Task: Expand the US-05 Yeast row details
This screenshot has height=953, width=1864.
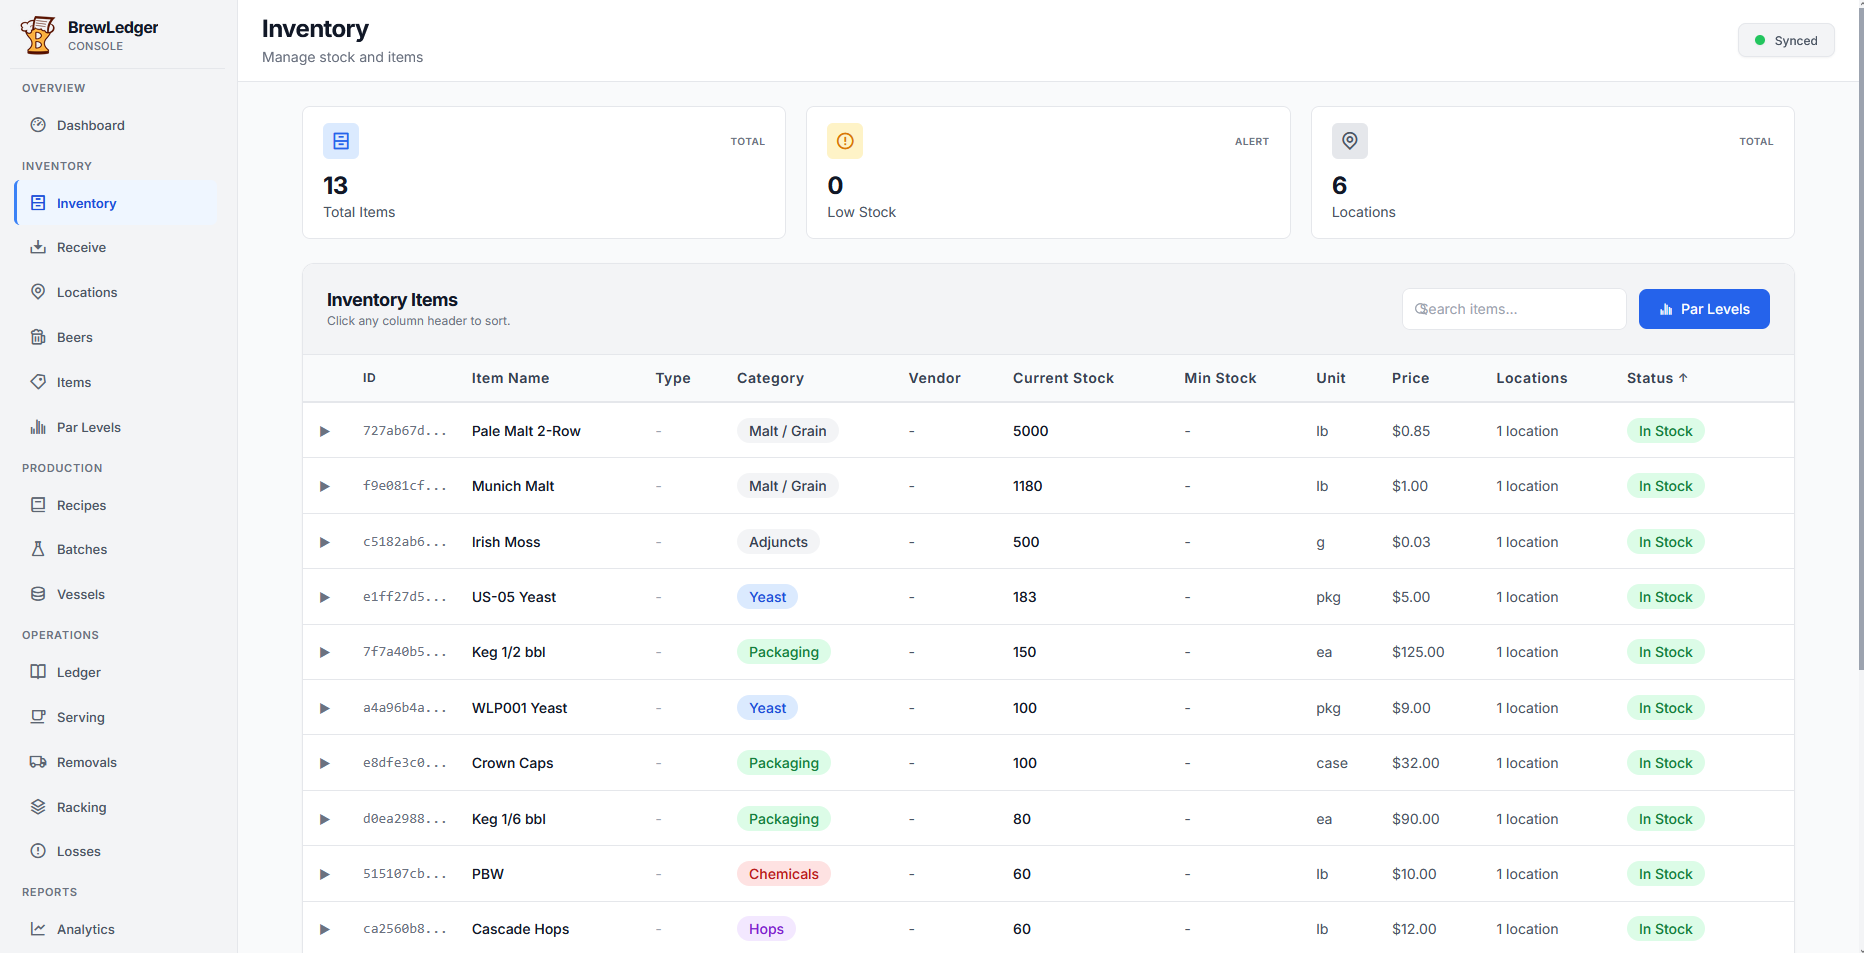Action: point(324,597)
